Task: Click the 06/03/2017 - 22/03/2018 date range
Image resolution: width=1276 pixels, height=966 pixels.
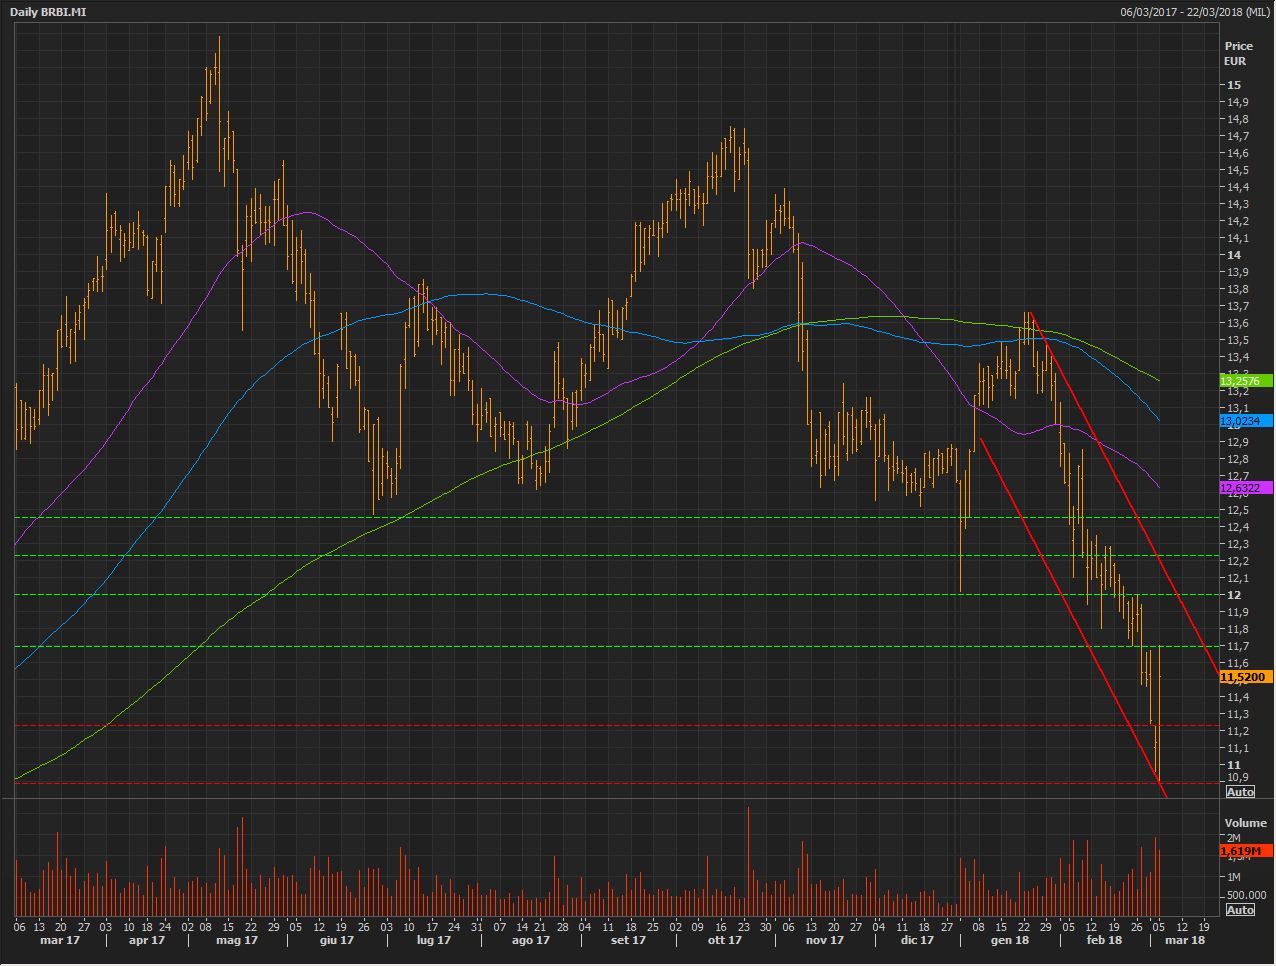Action: pyautogui.click(x=1195, y=12)
